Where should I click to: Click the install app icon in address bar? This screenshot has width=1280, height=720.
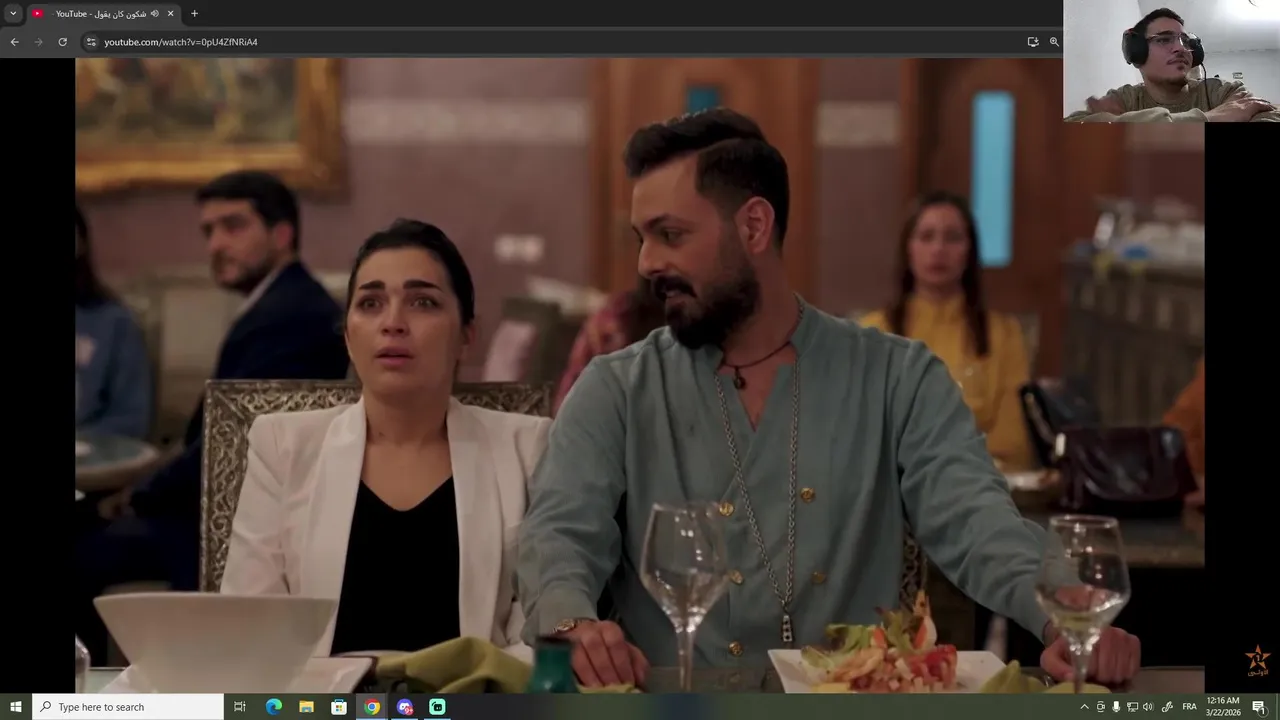point(1033,42)
